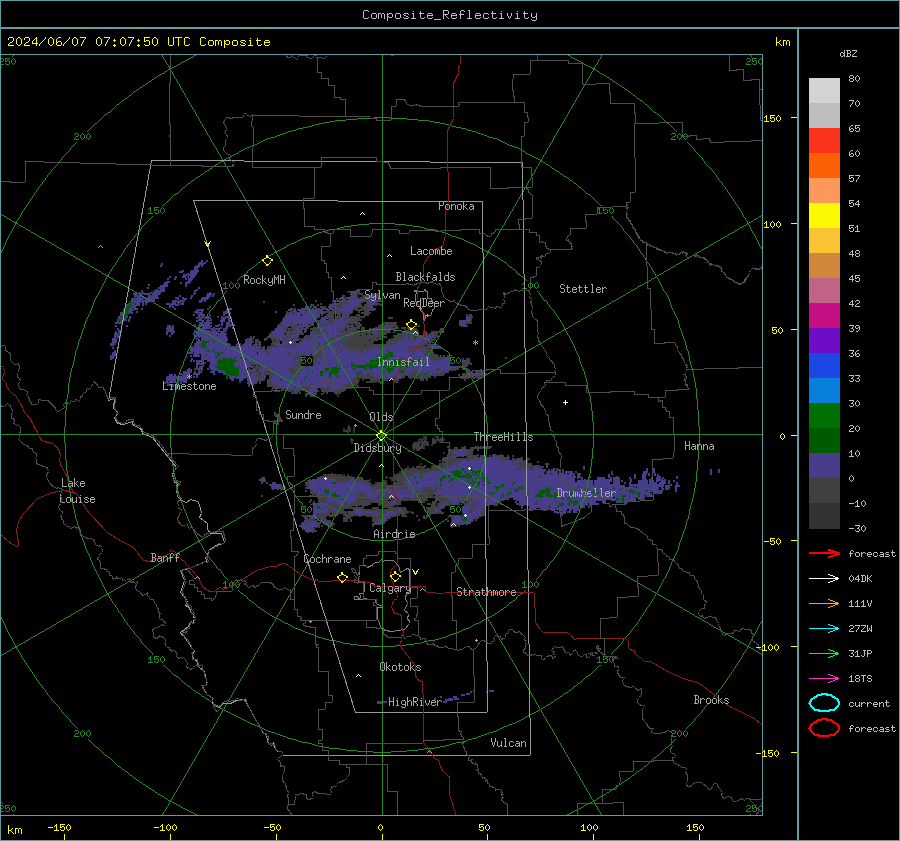This screenshot has height=841, width=900.
Task: Click the green 31JP arrow icon
Action: [x=824, y=653]
